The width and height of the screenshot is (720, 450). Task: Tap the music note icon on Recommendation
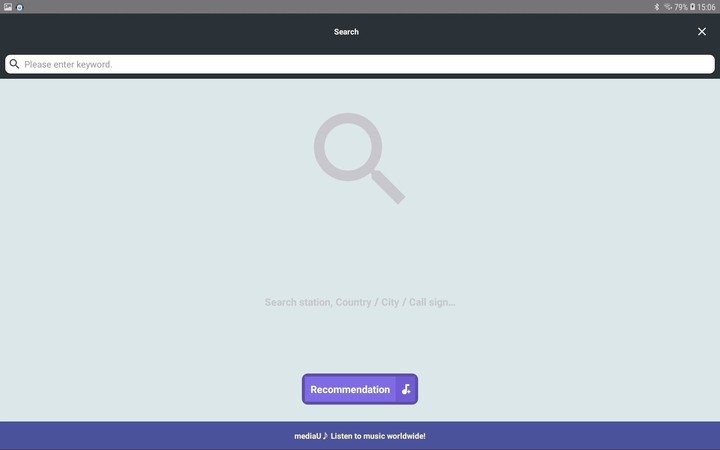(x=406, y=389)
